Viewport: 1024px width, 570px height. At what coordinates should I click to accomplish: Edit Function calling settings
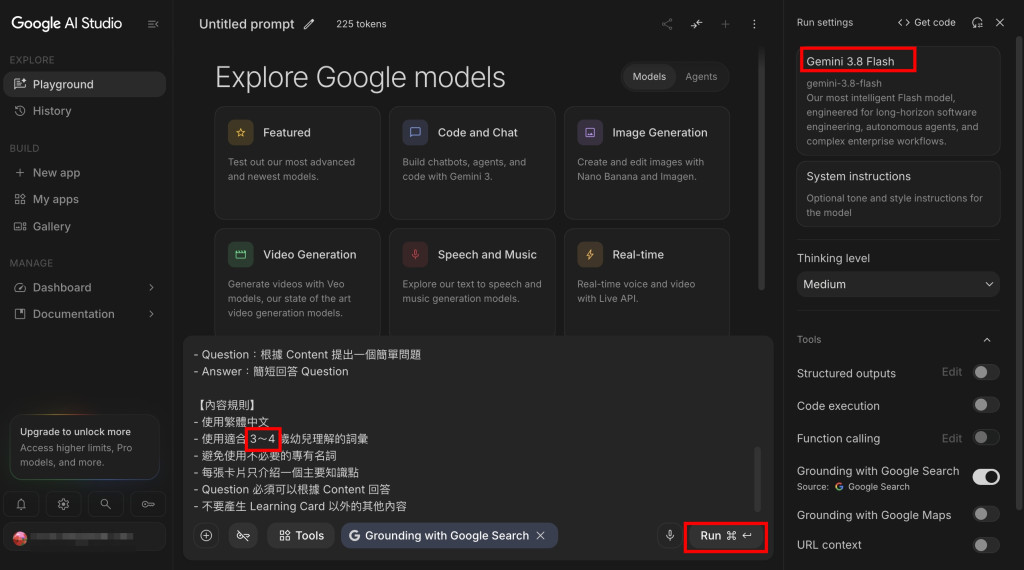pyautogui.click(x=952, y=439)
